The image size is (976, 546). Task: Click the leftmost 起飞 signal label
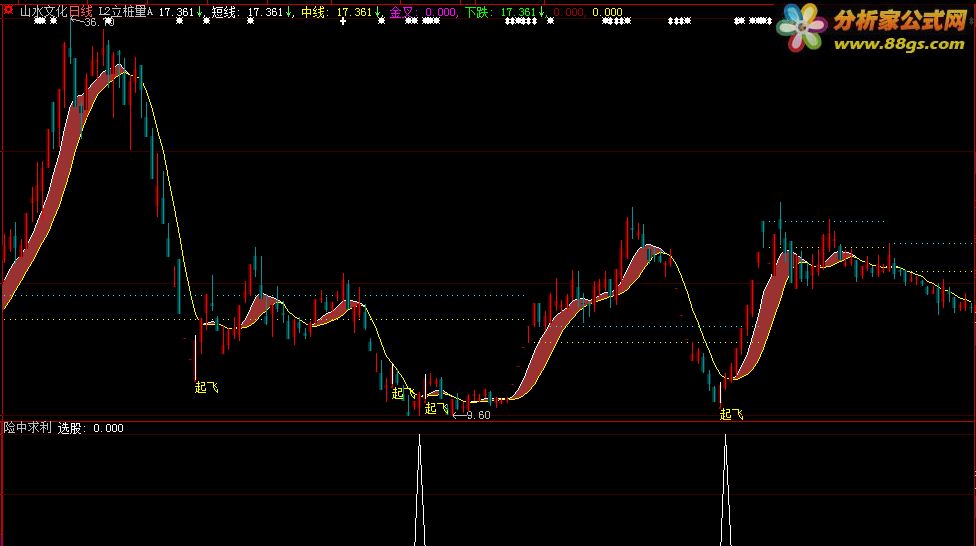click(207, 387)
